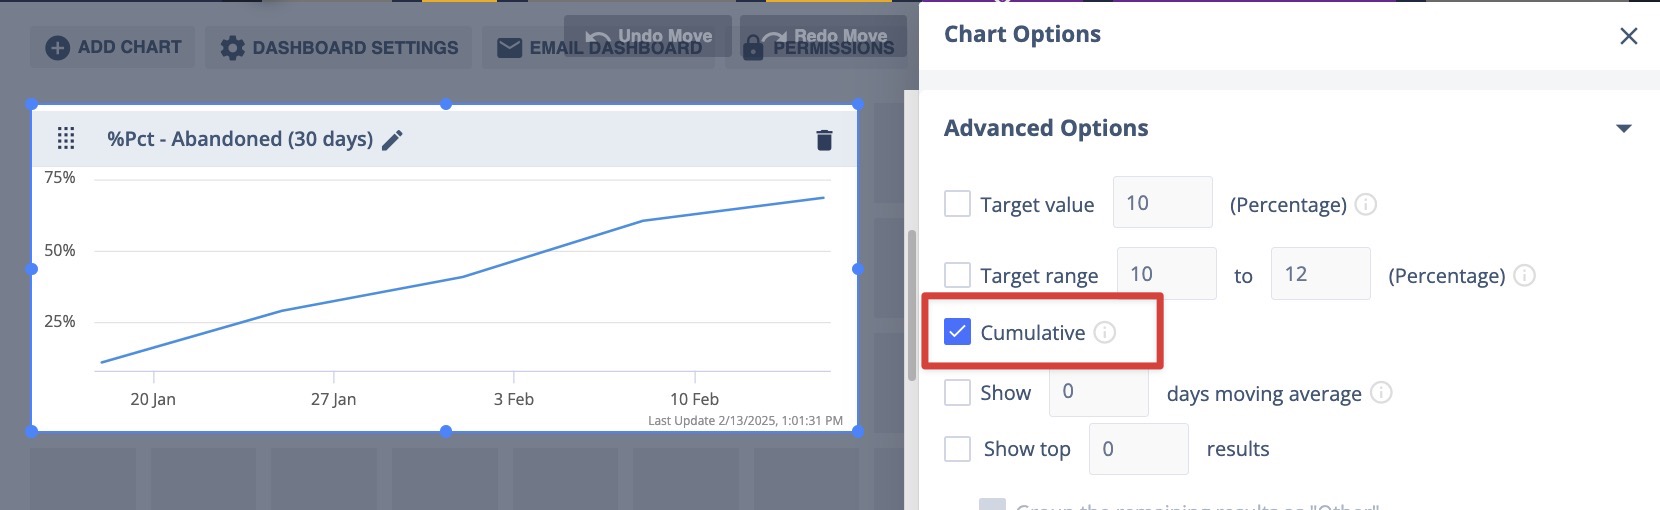Click the Redo Move button
1660x510 pixels.
[823, 36]
